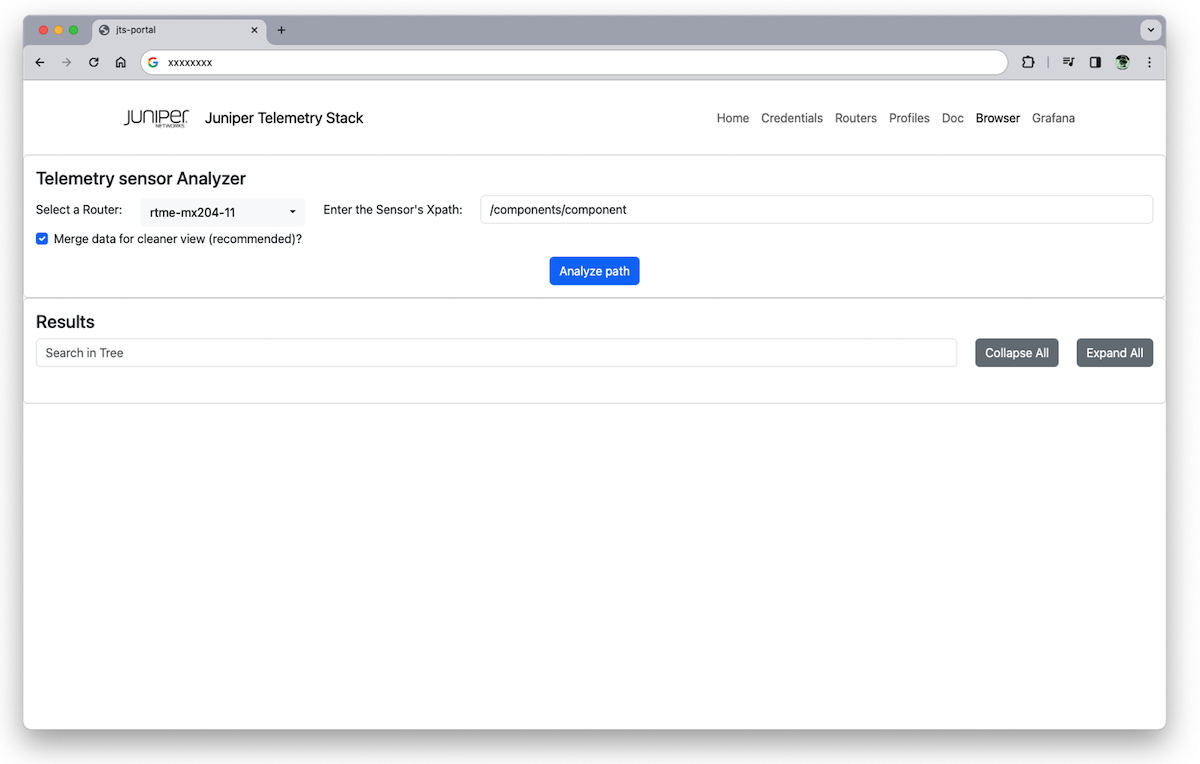1200x764 pixels.
Task: Select a router from rtme-mx204-11 dropdown
Action: 222,211
